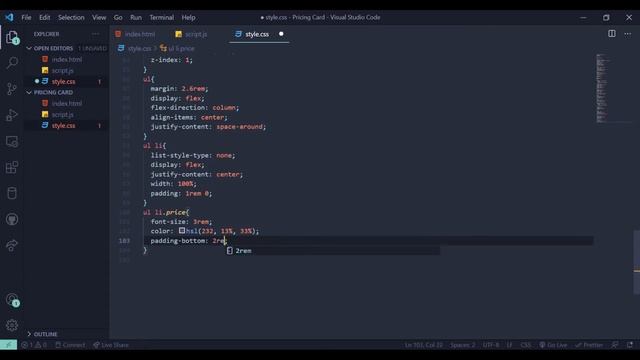Click the remote window status icon
This screenshot has height=360, width=640.
tap(9, 345)
